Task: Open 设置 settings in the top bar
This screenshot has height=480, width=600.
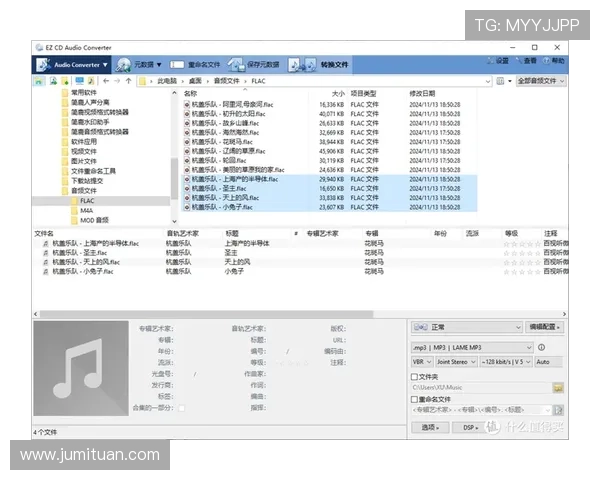Action: click(497, 60)
